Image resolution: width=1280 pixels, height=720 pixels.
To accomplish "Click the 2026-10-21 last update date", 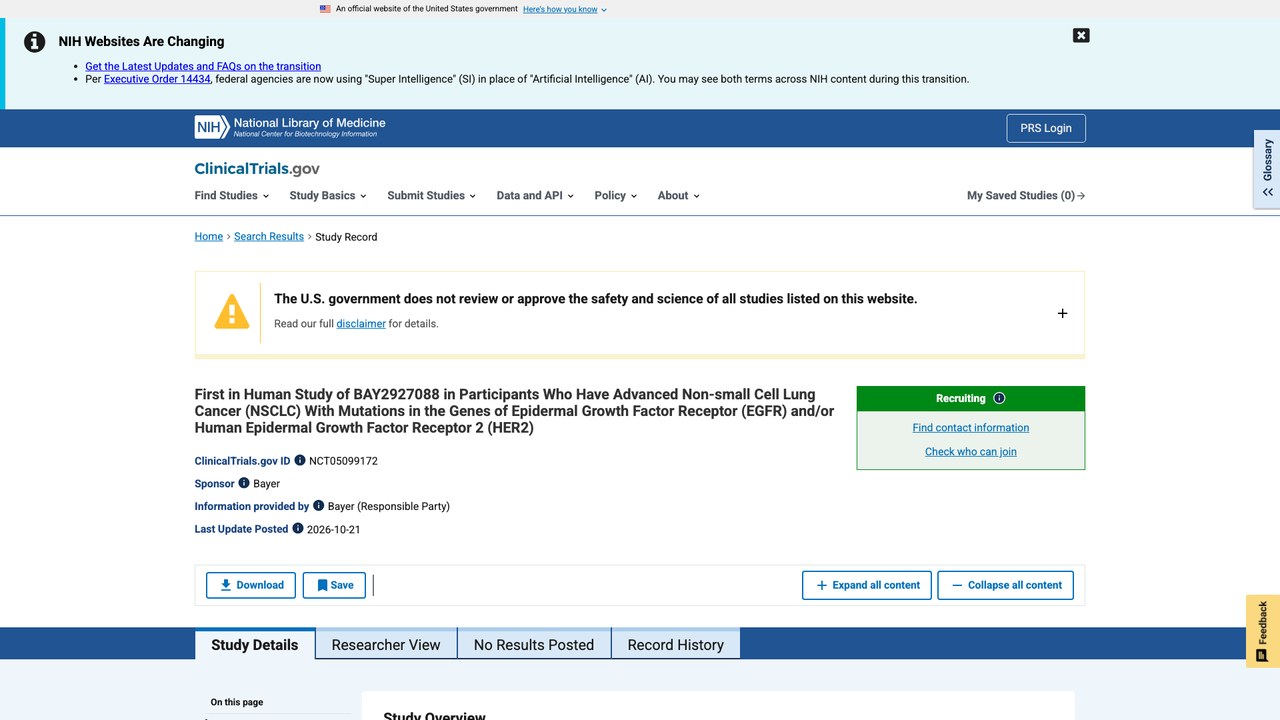I will click(x=334, y=529).
